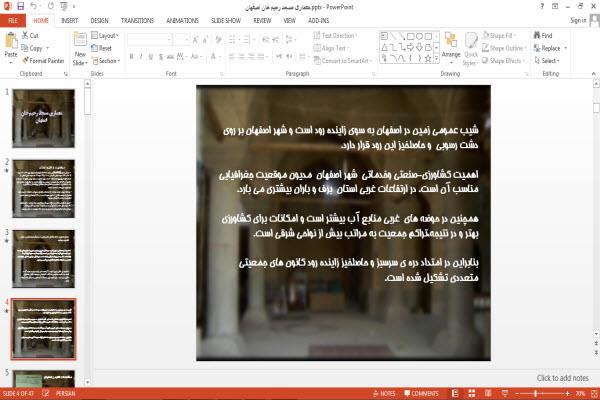
Task: Toggle the Comments pane button
Action: pyautogui.click(x=421, y=393)
